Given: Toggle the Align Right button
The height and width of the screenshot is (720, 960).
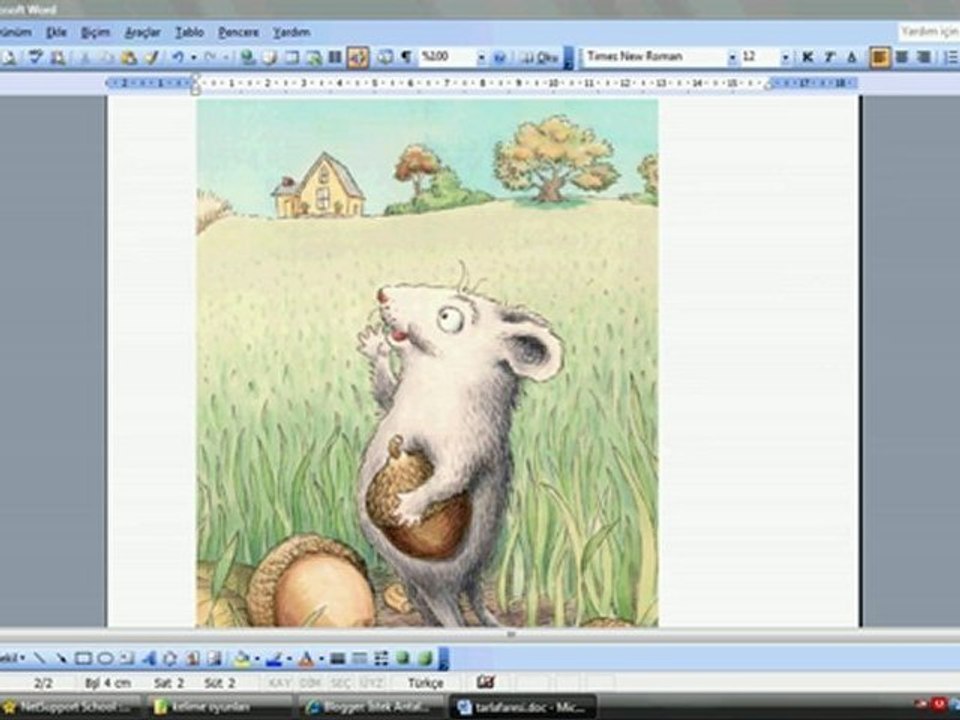Looking at the screenshot, I should point(924,58).
